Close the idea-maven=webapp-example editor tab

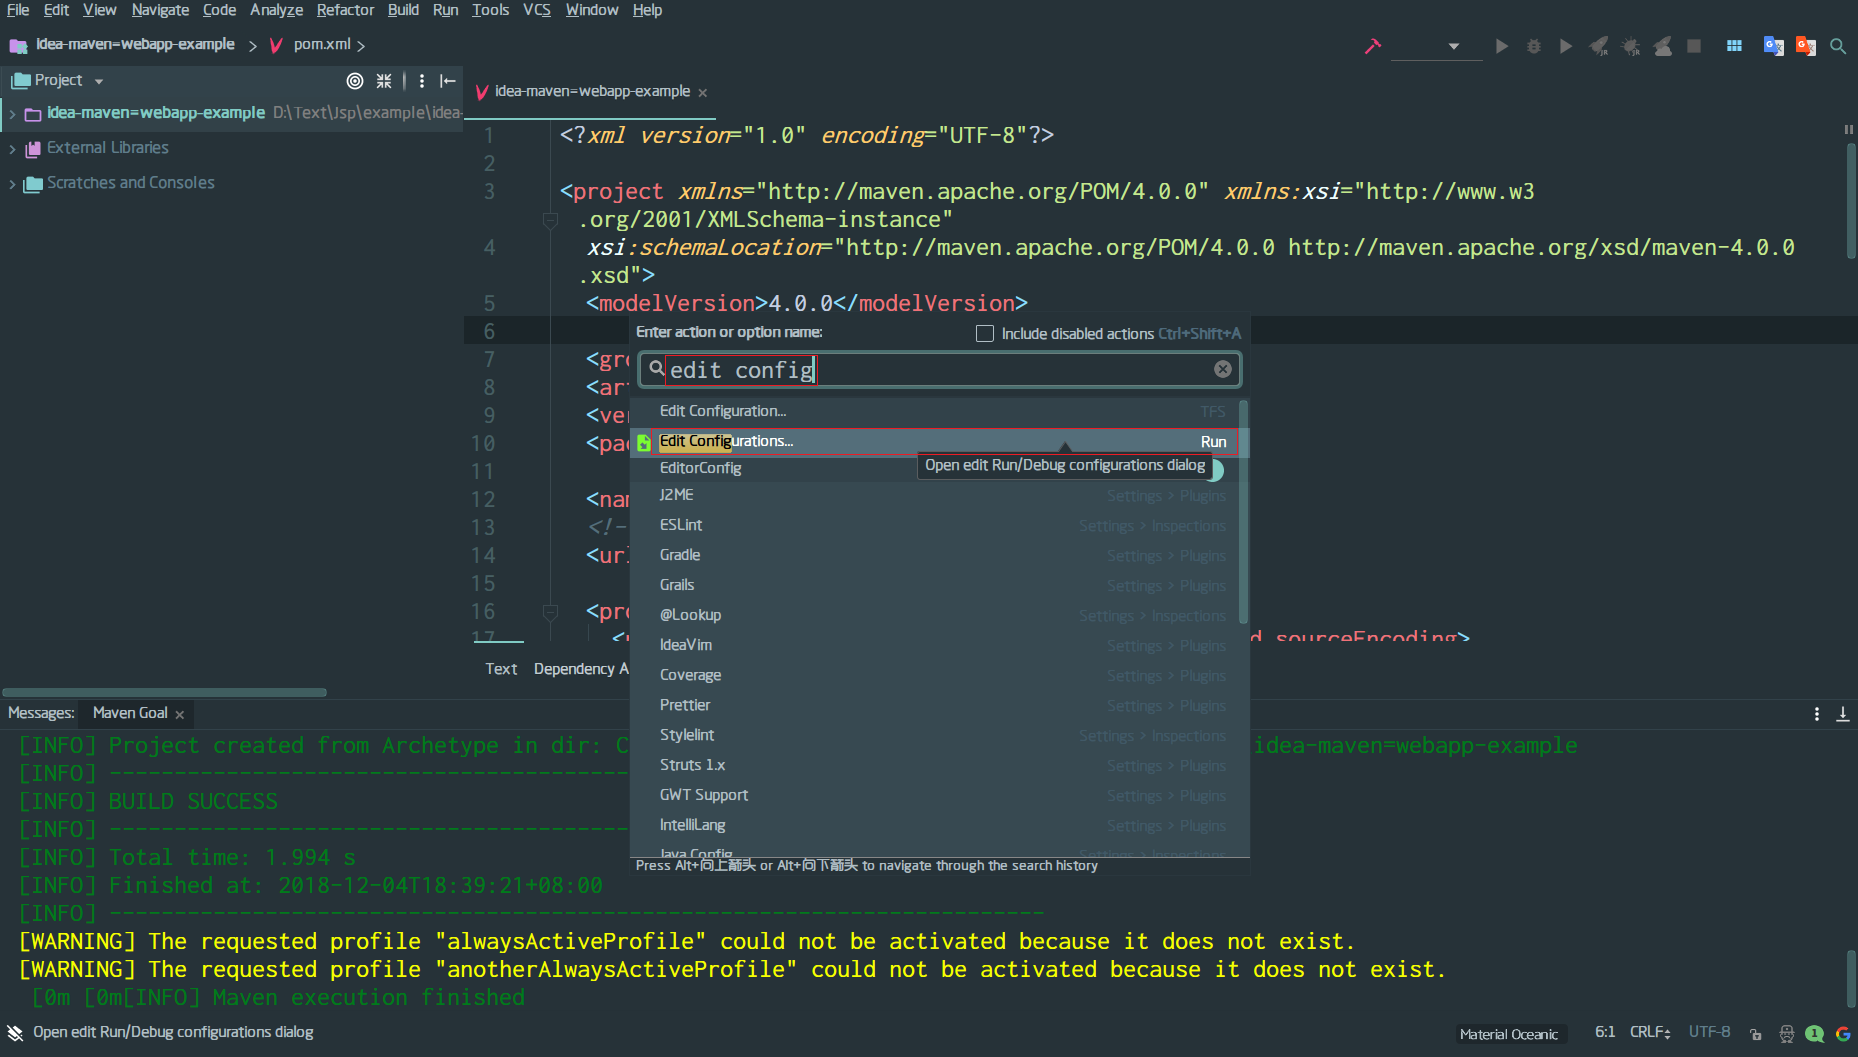click(x=703, y=93)
